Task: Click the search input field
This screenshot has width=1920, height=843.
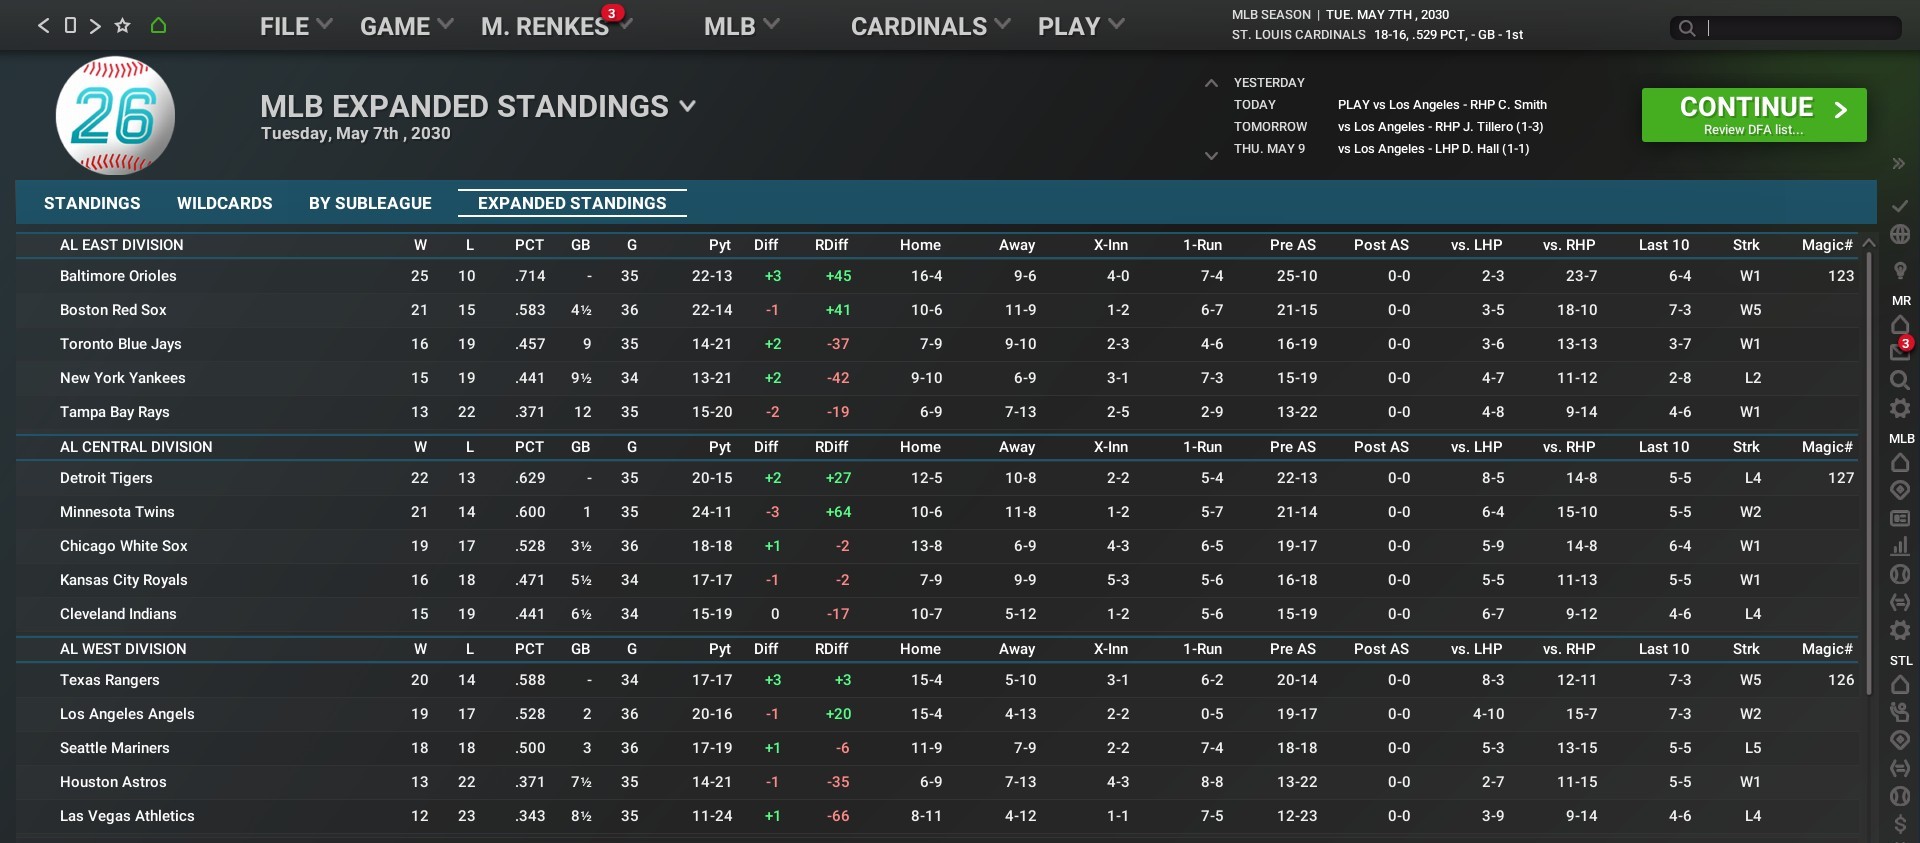Action: (x=1800, y=28)
